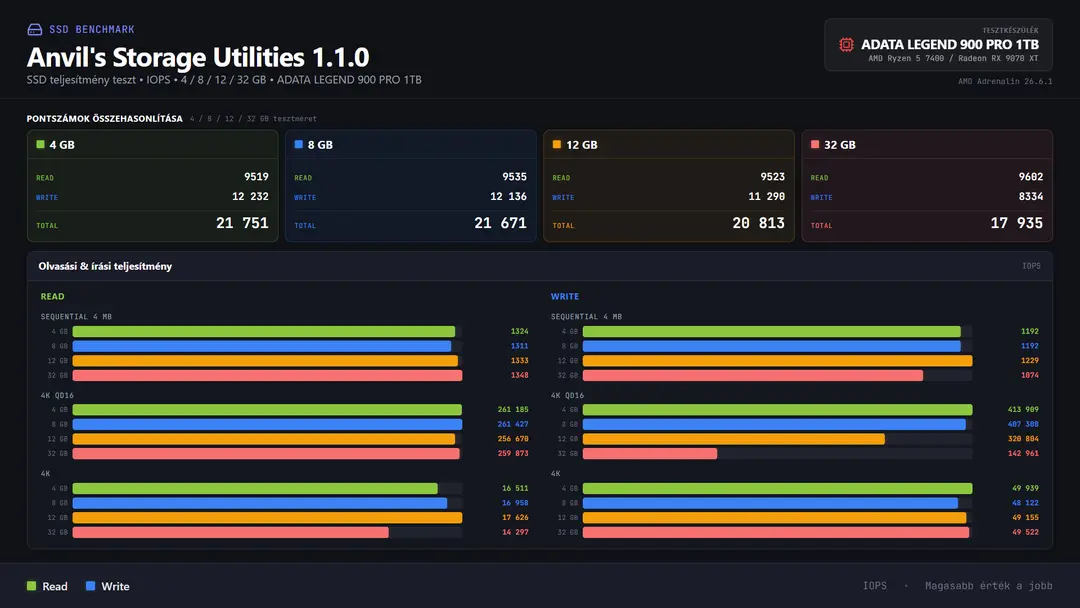
Task: Click the title "Anvil's Storage Utilities 1.1.0"
Action: (198, 57)
